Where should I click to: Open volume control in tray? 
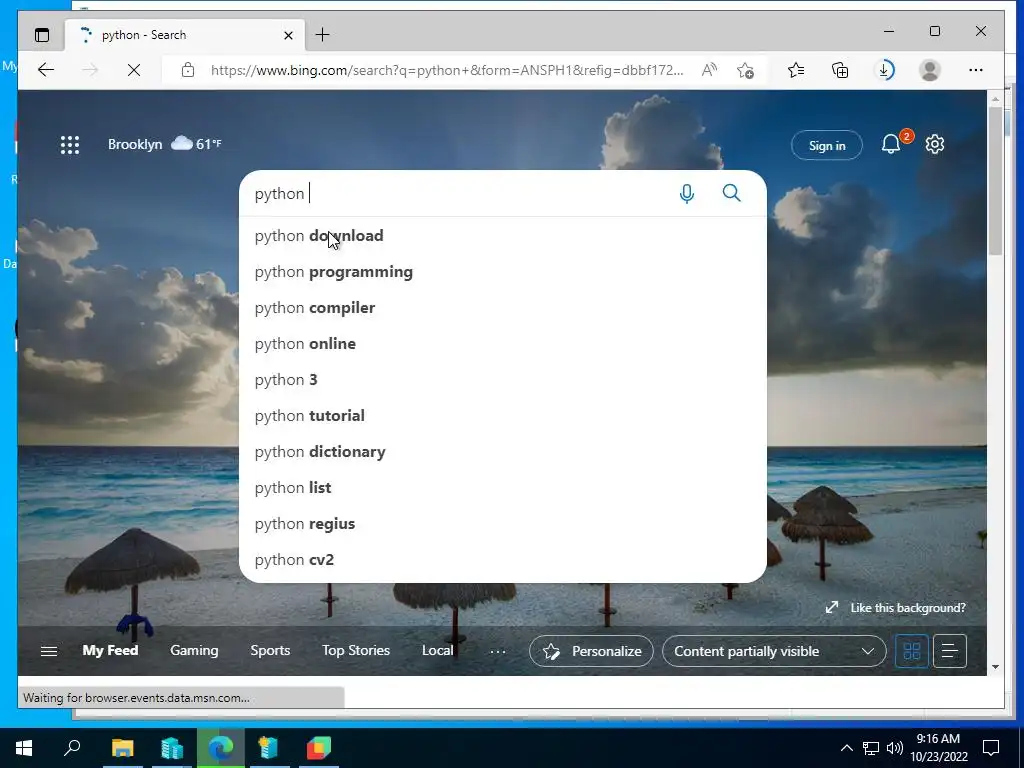(895, 748)
